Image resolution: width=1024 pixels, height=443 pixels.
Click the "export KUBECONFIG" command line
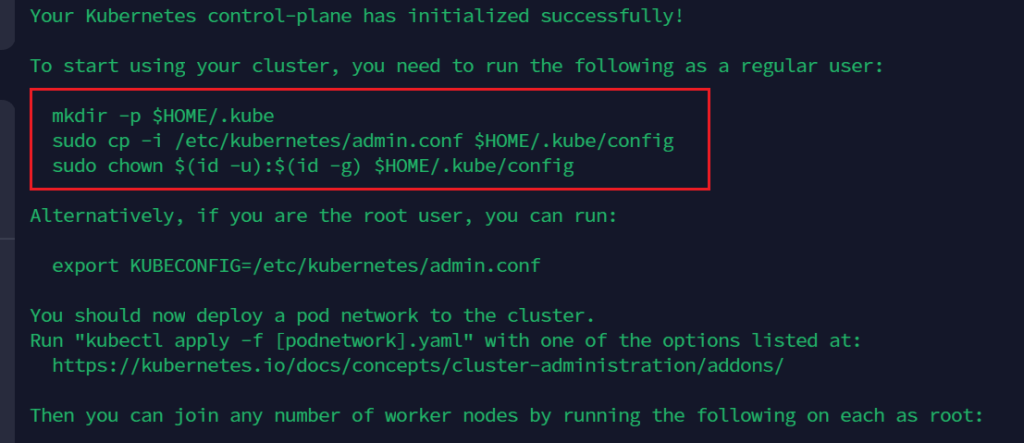point(295,266)
